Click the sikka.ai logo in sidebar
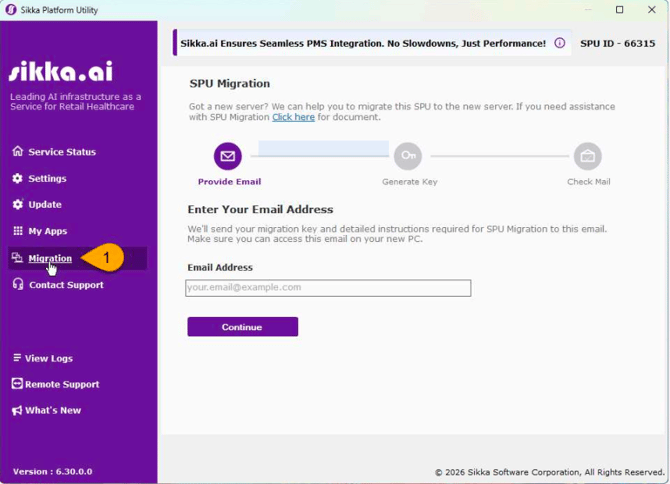Screen dimensions: 670x484 click(61, 72)
